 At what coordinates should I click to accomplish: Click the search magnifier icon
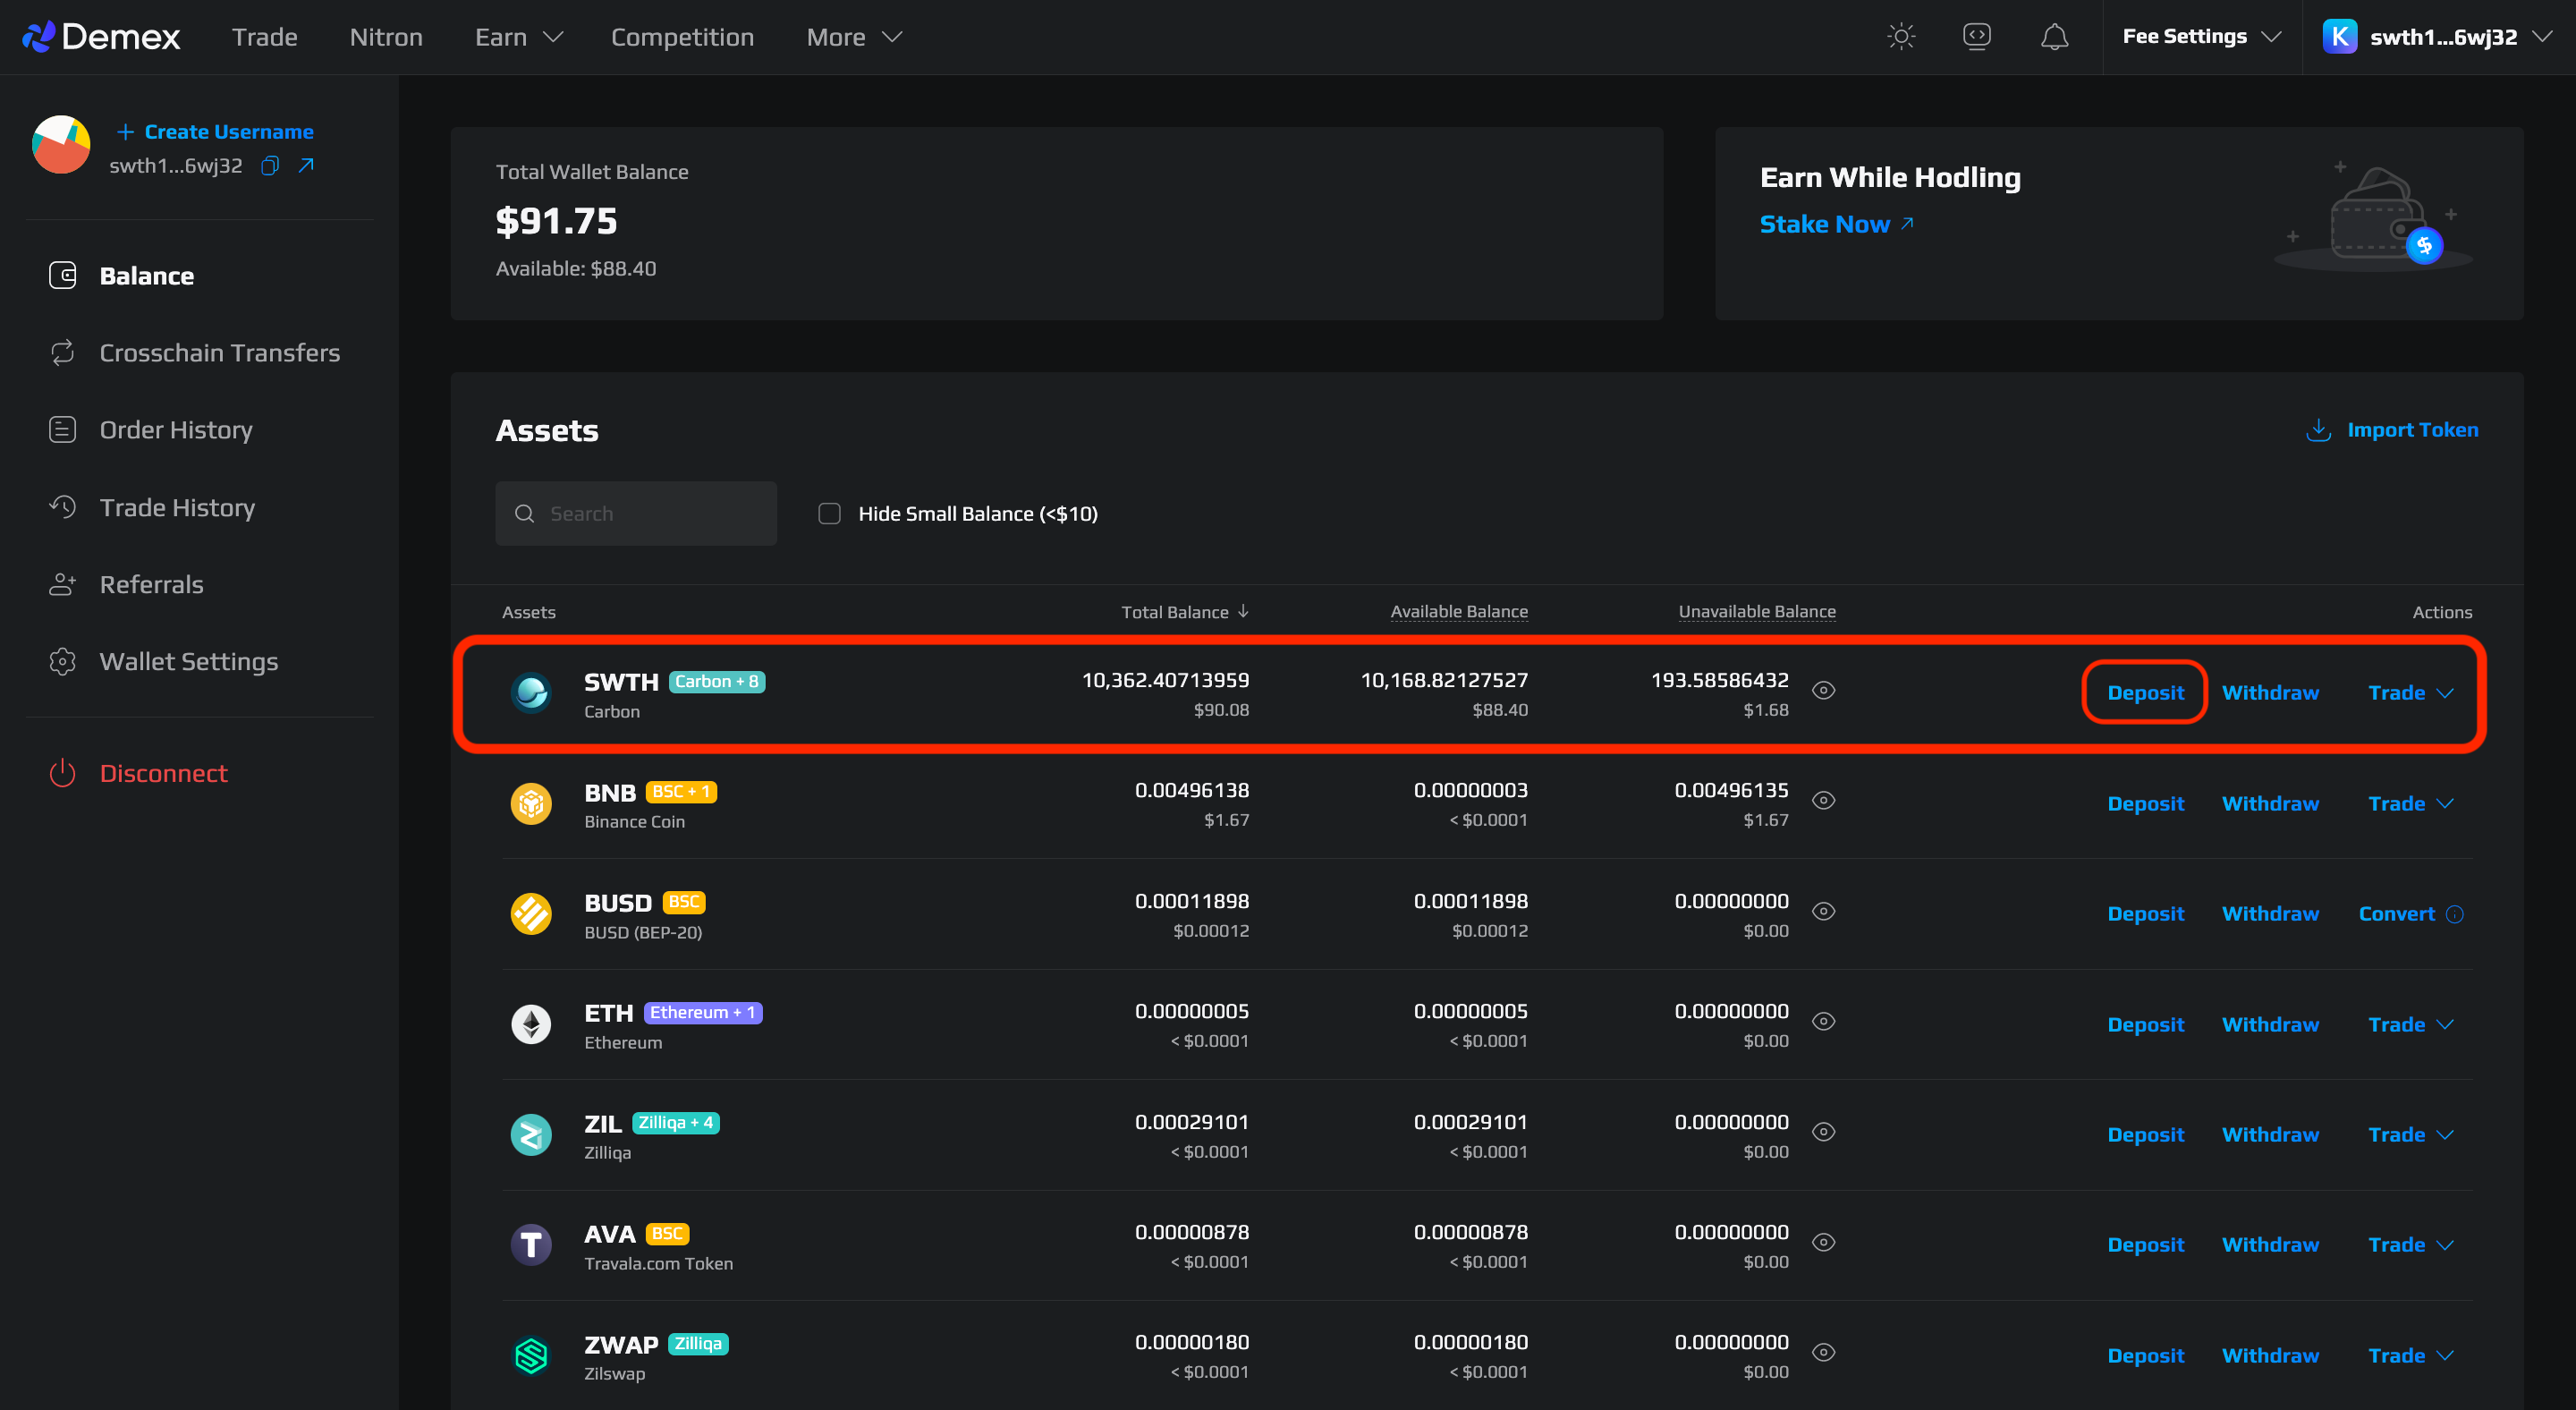(524, 514)
